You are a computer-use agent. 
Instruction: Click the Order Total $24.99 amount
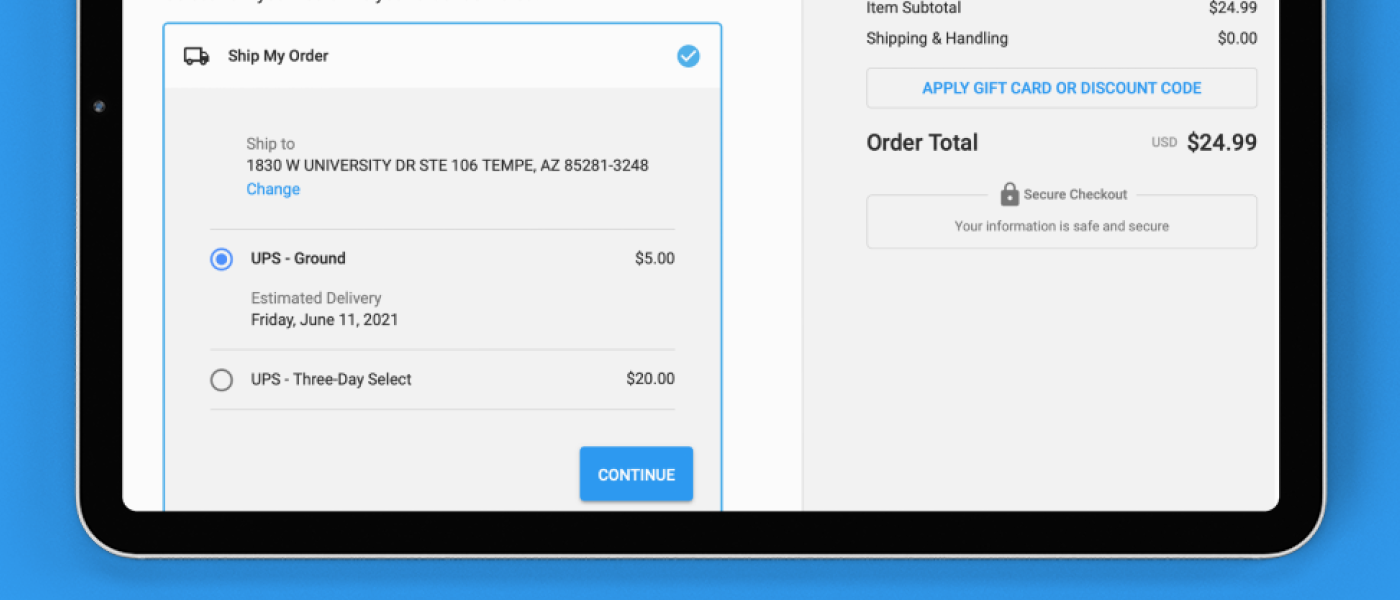coord(1222,143)
